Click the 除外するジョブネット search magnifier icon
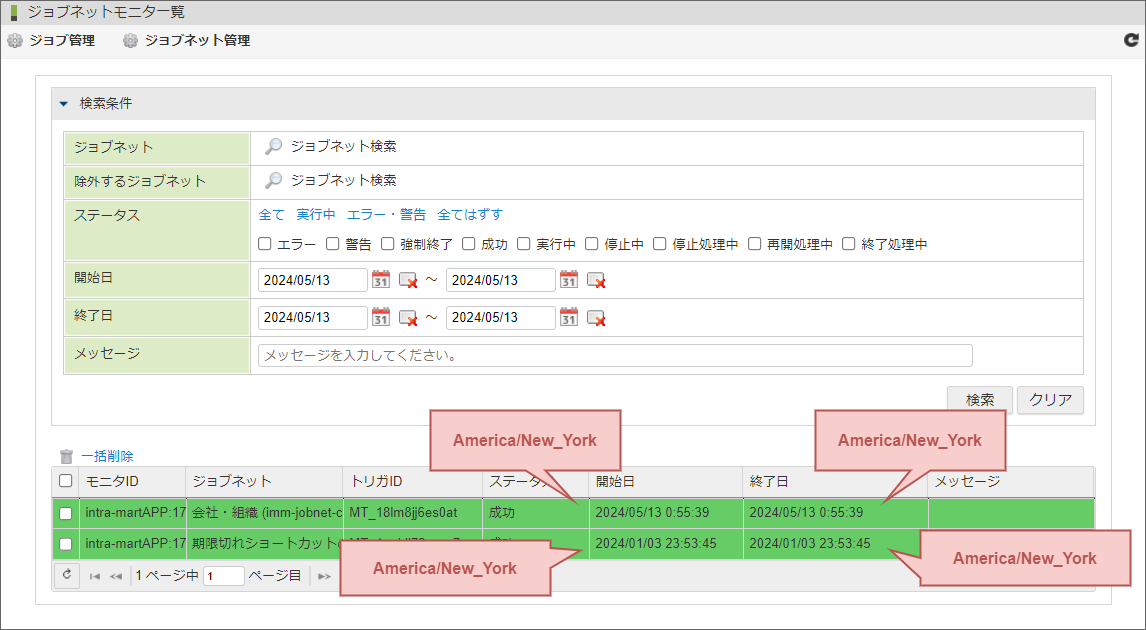Screen dimensions: 1146x630 pyautogui.click(x=273, y=181)
